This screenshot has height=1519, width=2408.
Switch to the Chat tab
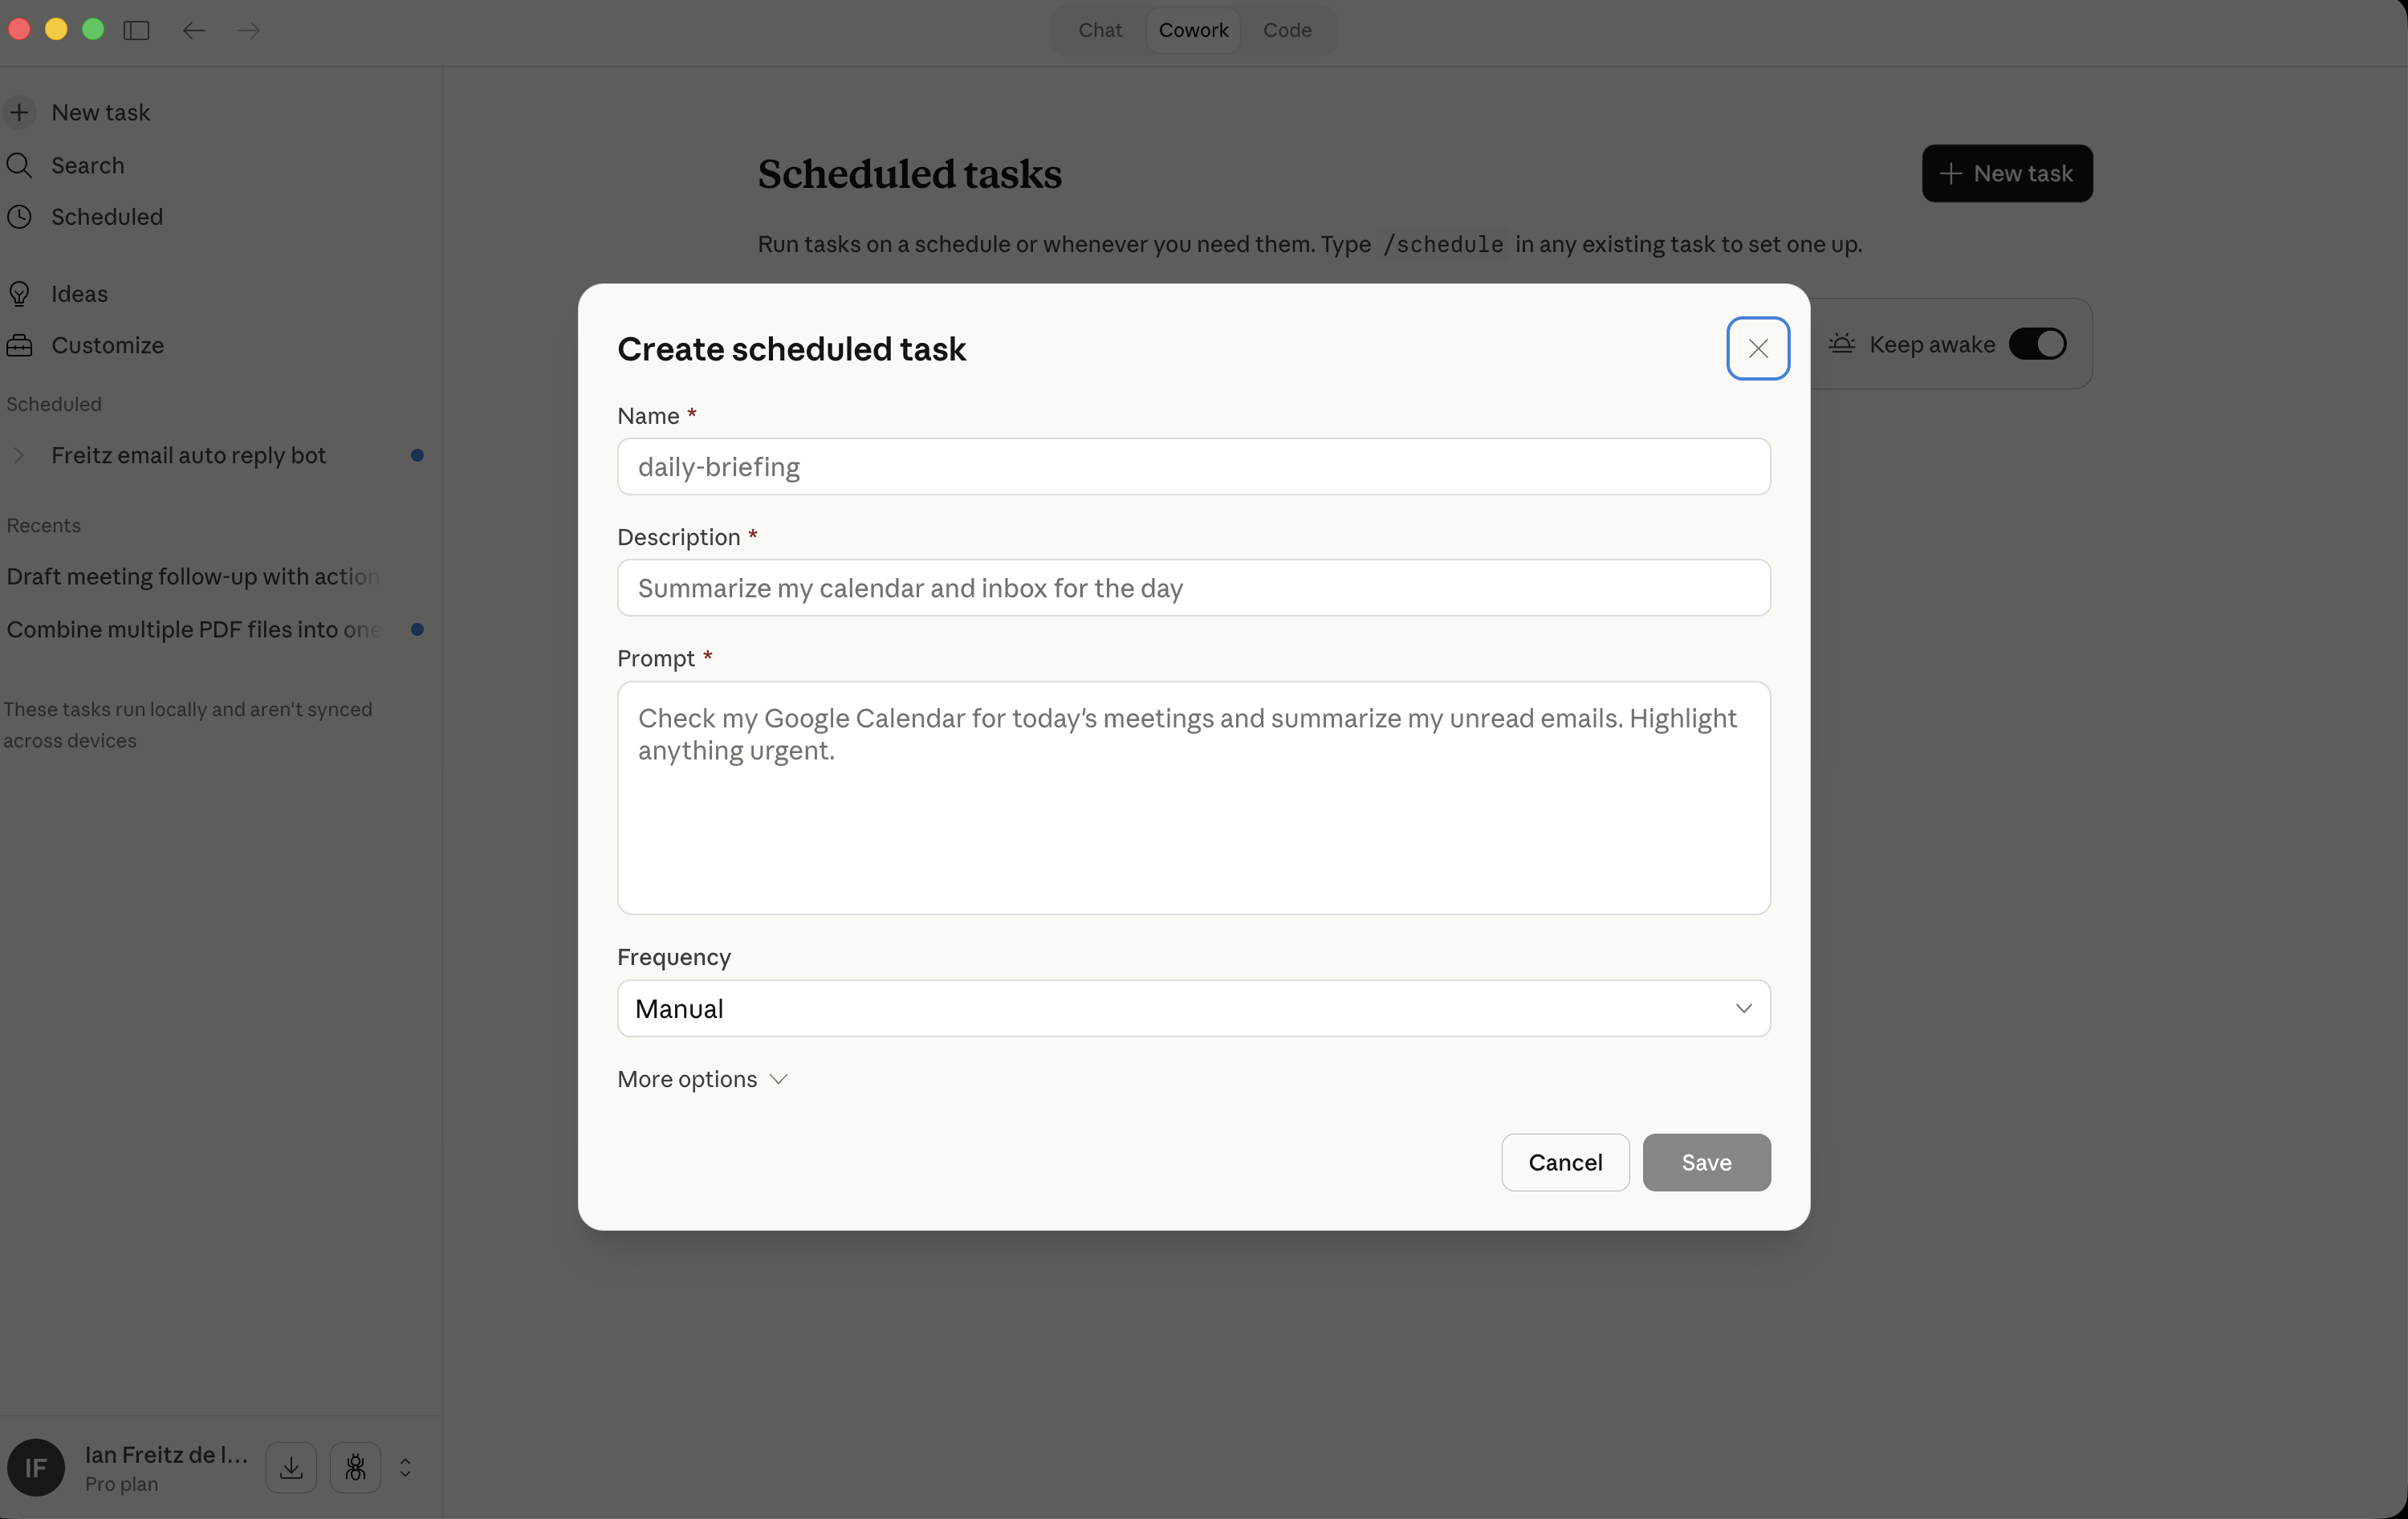click(x=1100, y=30)
